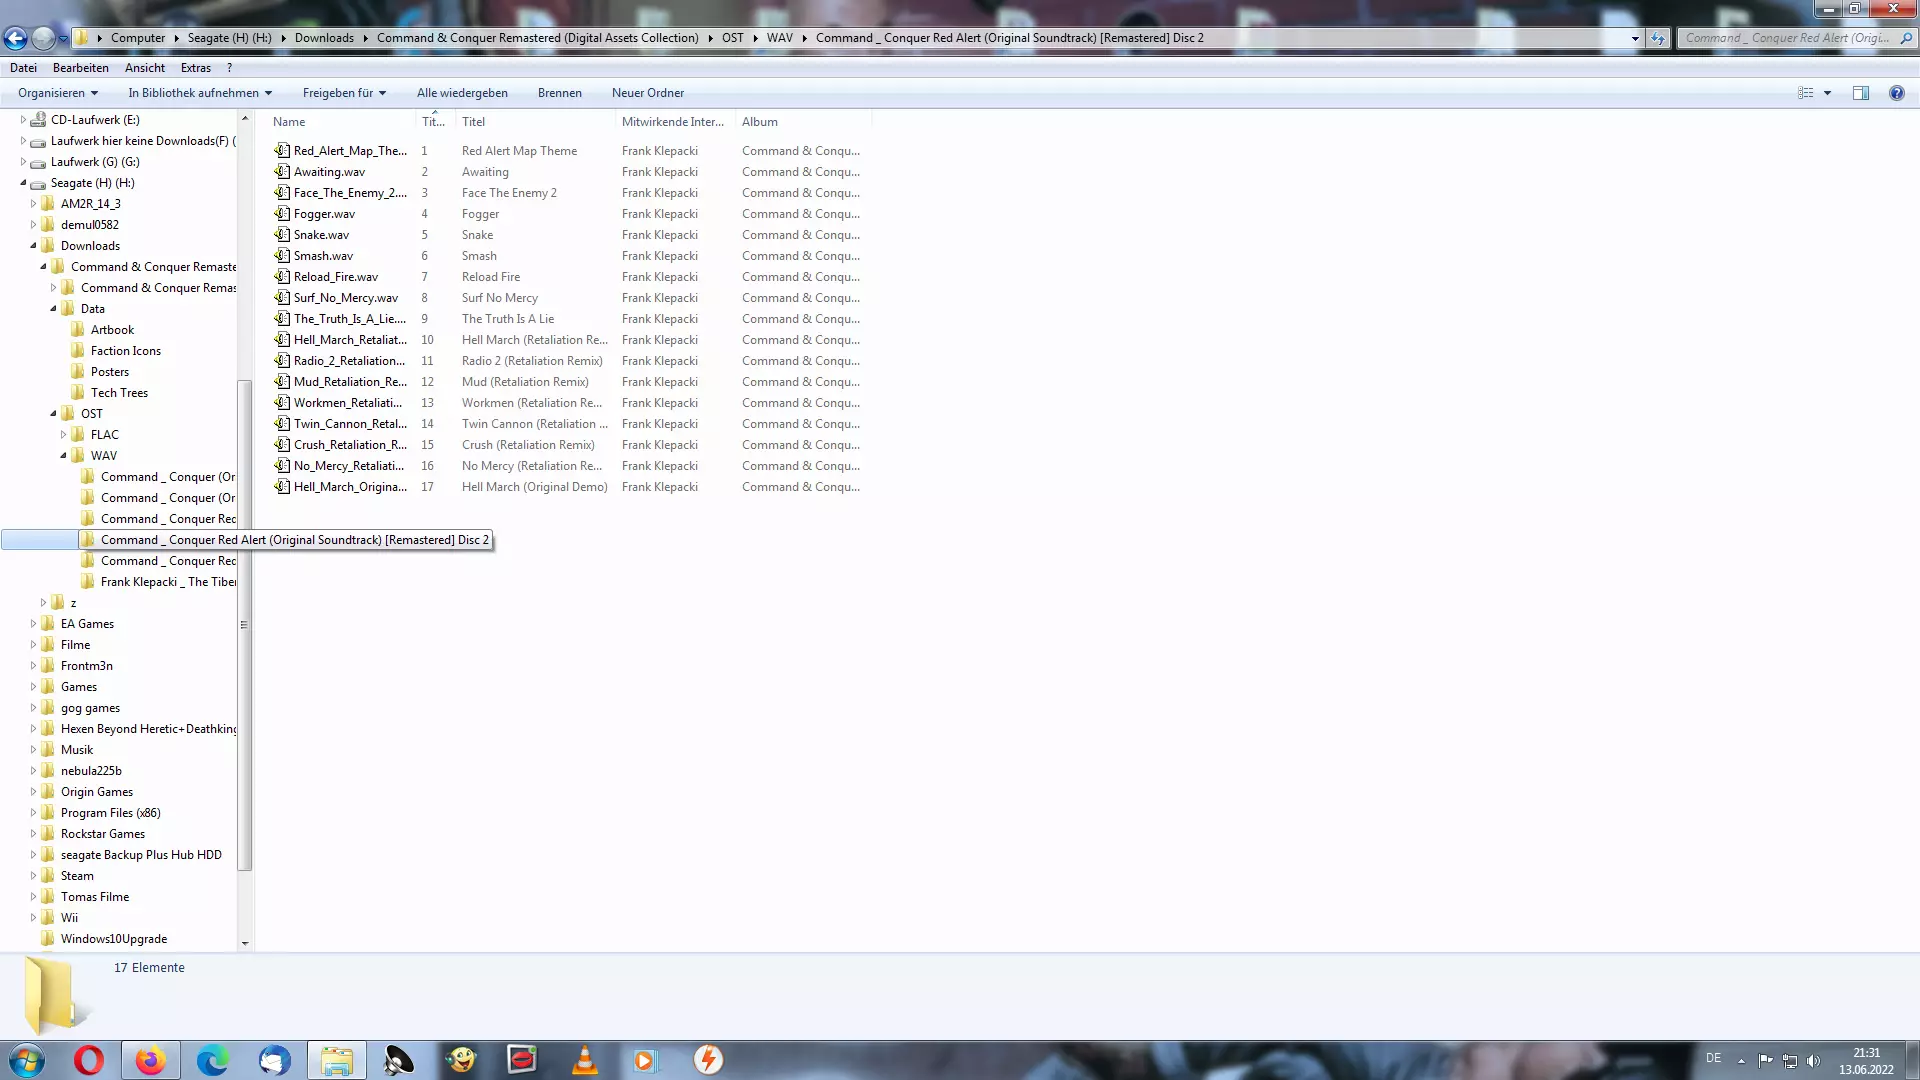Select the Posters folder in tree
The height and width of the screenshot is (1080, 1920).
[110, 372]
